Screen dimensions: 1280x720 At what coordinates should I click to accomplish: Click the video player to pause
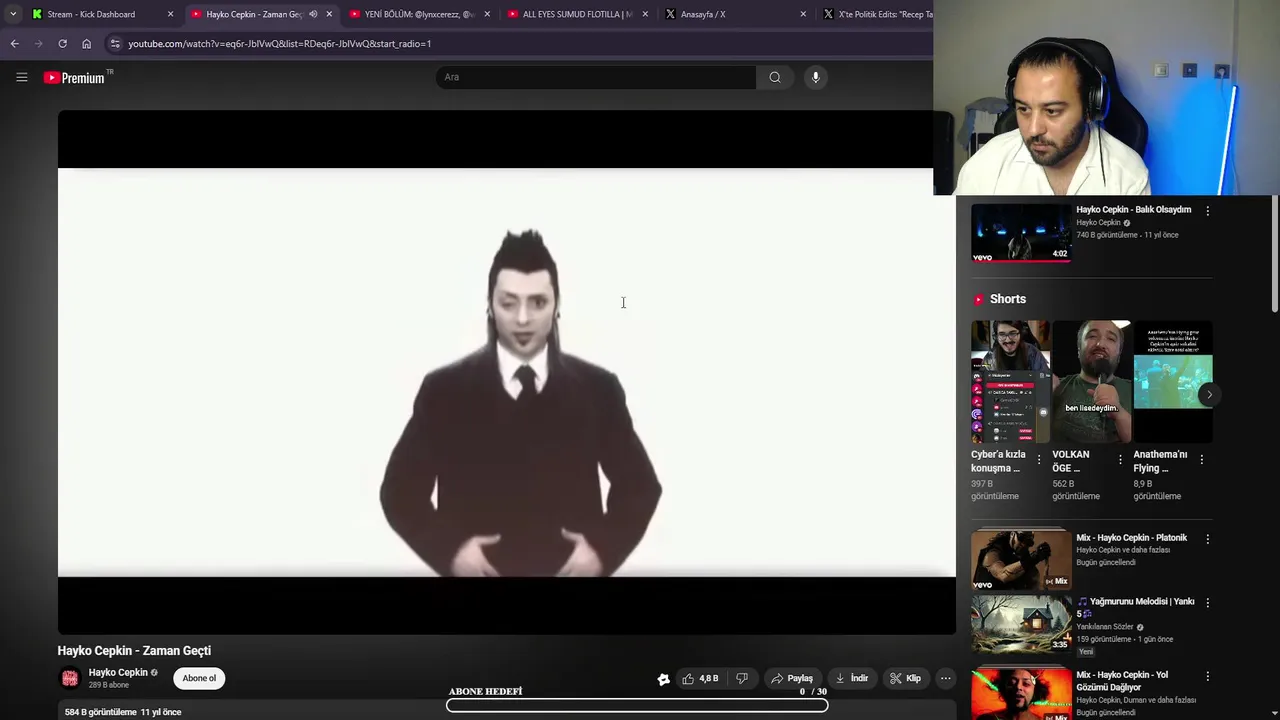pyautogui.click(x=506, y=372)
